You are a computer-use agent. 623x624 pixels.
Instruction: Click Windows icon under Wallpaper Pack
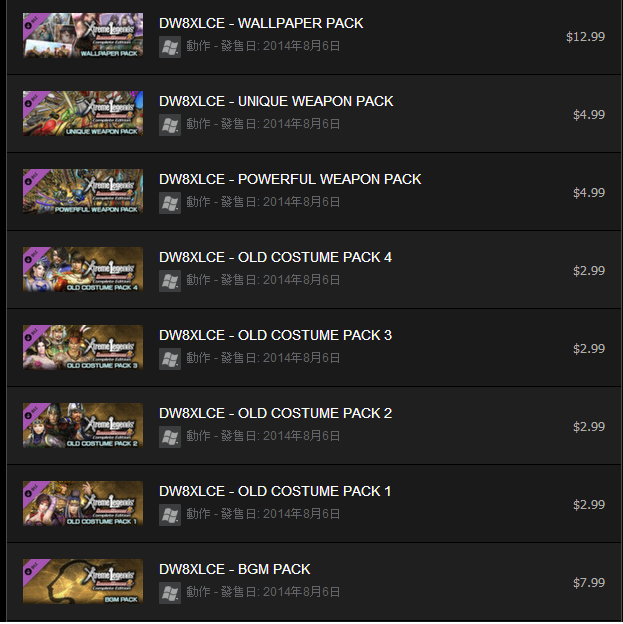(170, 47)
